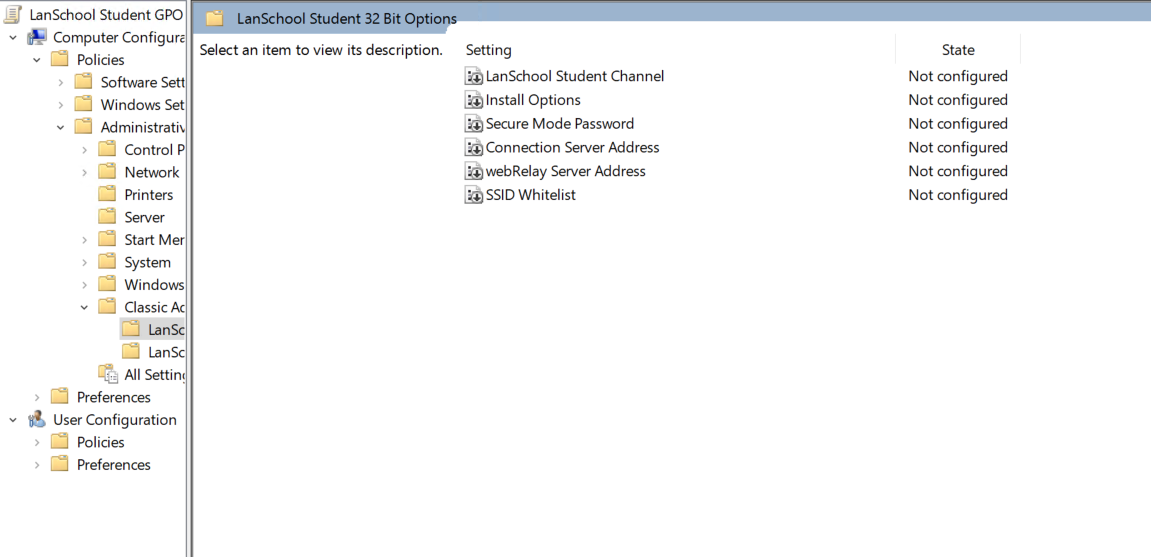Click the User Configuration person icon

click(x=37, y=420)
